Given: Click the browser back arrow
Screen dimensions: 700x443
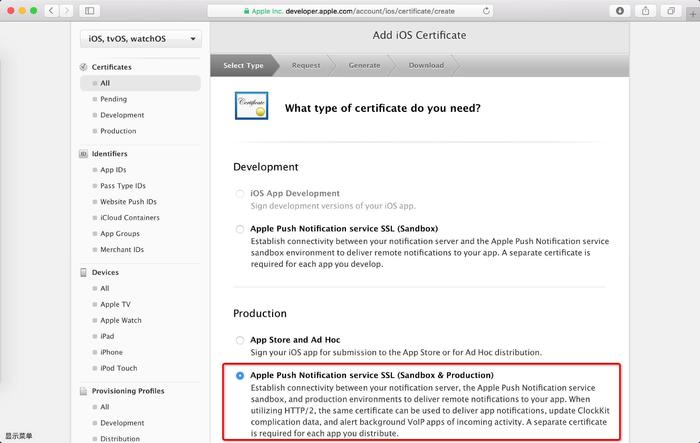Looking at the screenshot, I should point(53,10).
